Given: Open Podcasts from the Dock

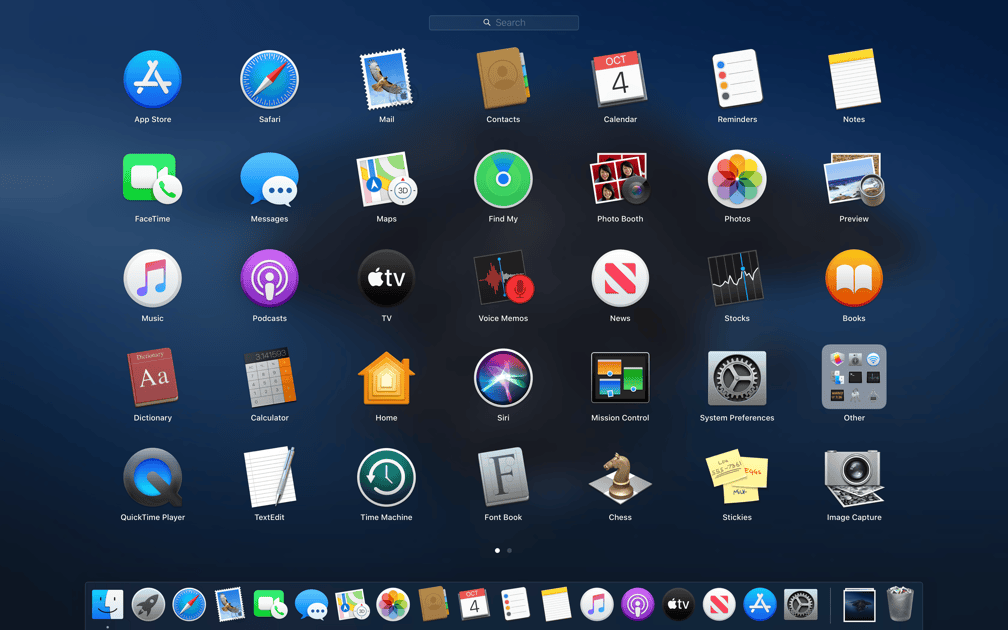Looking at the screenshot, I should (637, 605).
